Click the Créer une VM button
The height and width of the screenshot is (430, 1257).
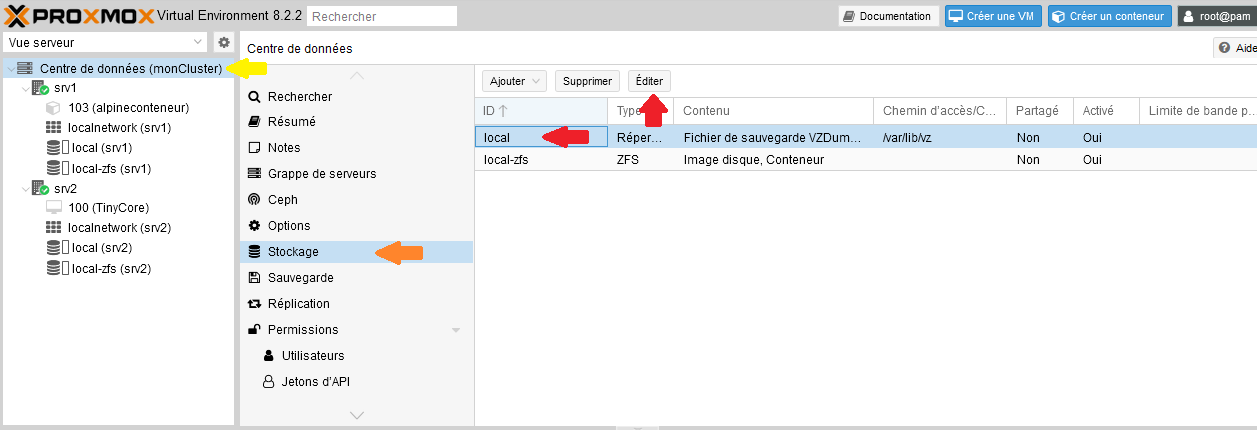coord(992,16)
